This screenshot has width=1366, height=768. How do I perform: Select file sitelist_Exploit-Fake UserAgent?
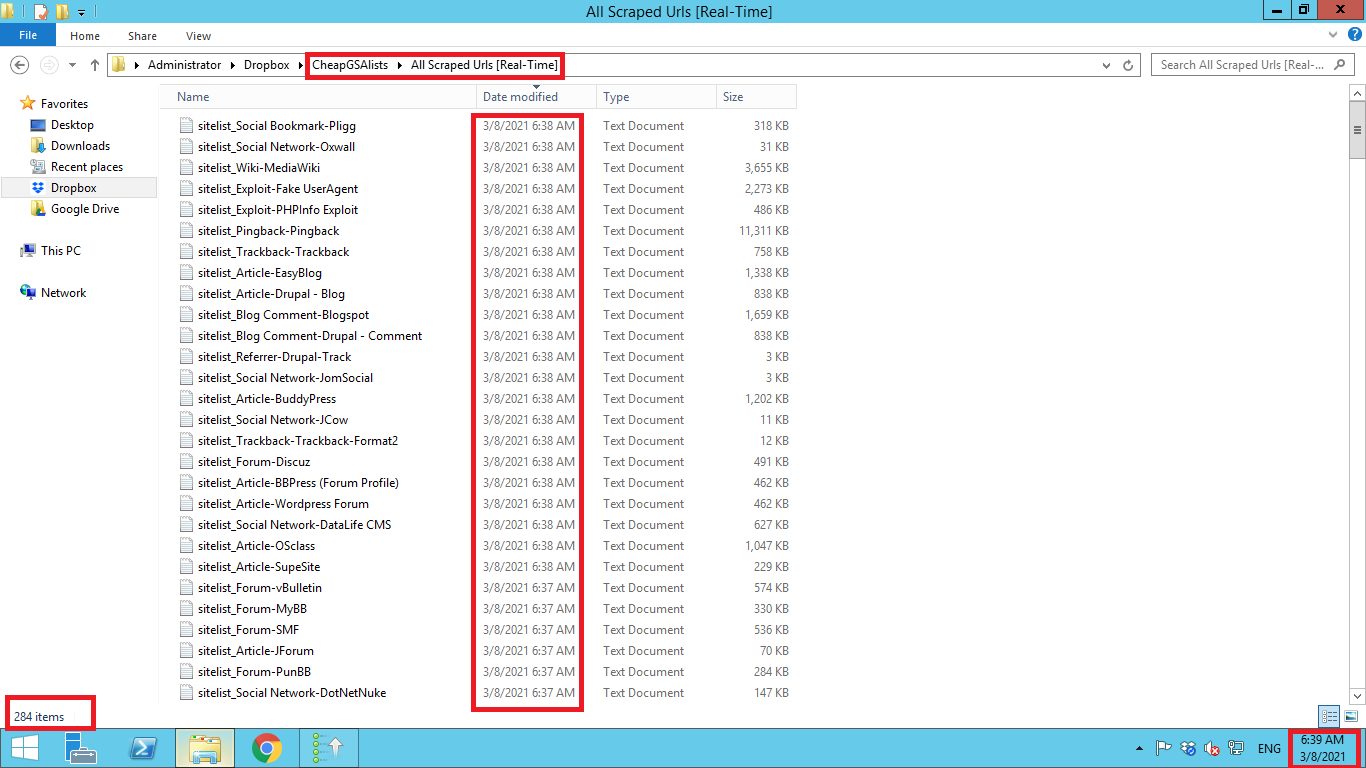278,189
